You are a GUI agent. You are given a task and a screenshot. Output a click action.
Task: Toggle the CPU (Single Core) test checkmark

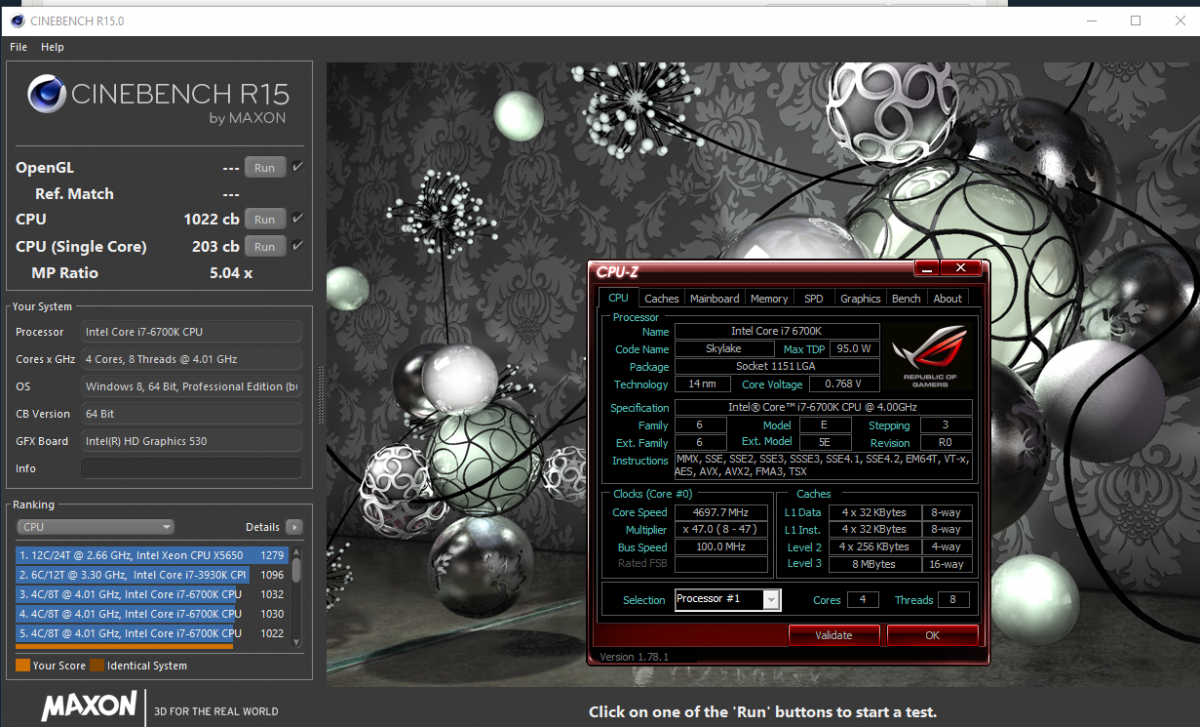click(x=298, y=246)
